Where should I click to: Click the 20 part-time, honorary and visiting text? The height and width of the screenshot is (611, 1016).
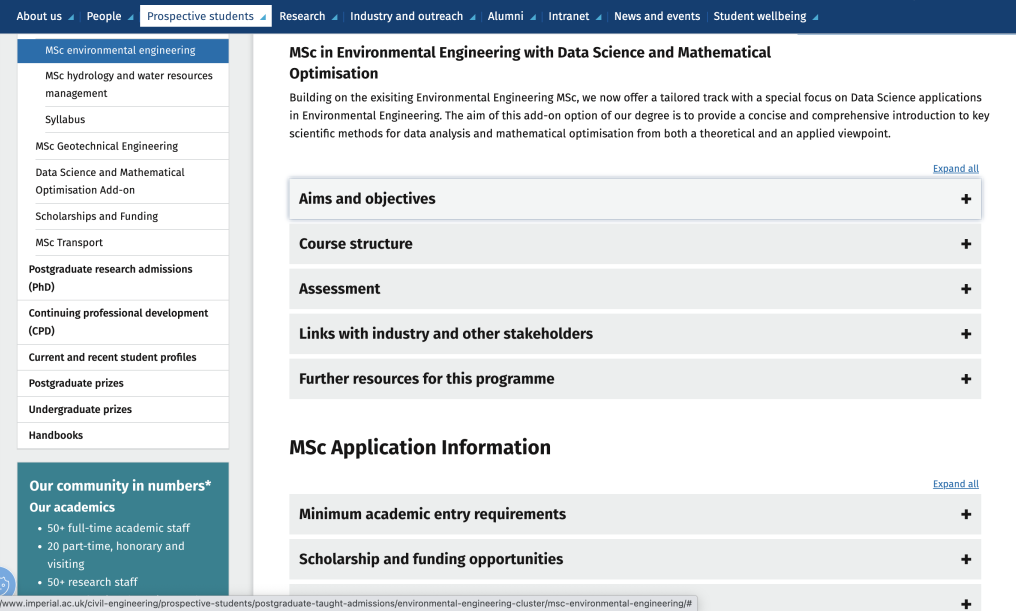(115, 555)
